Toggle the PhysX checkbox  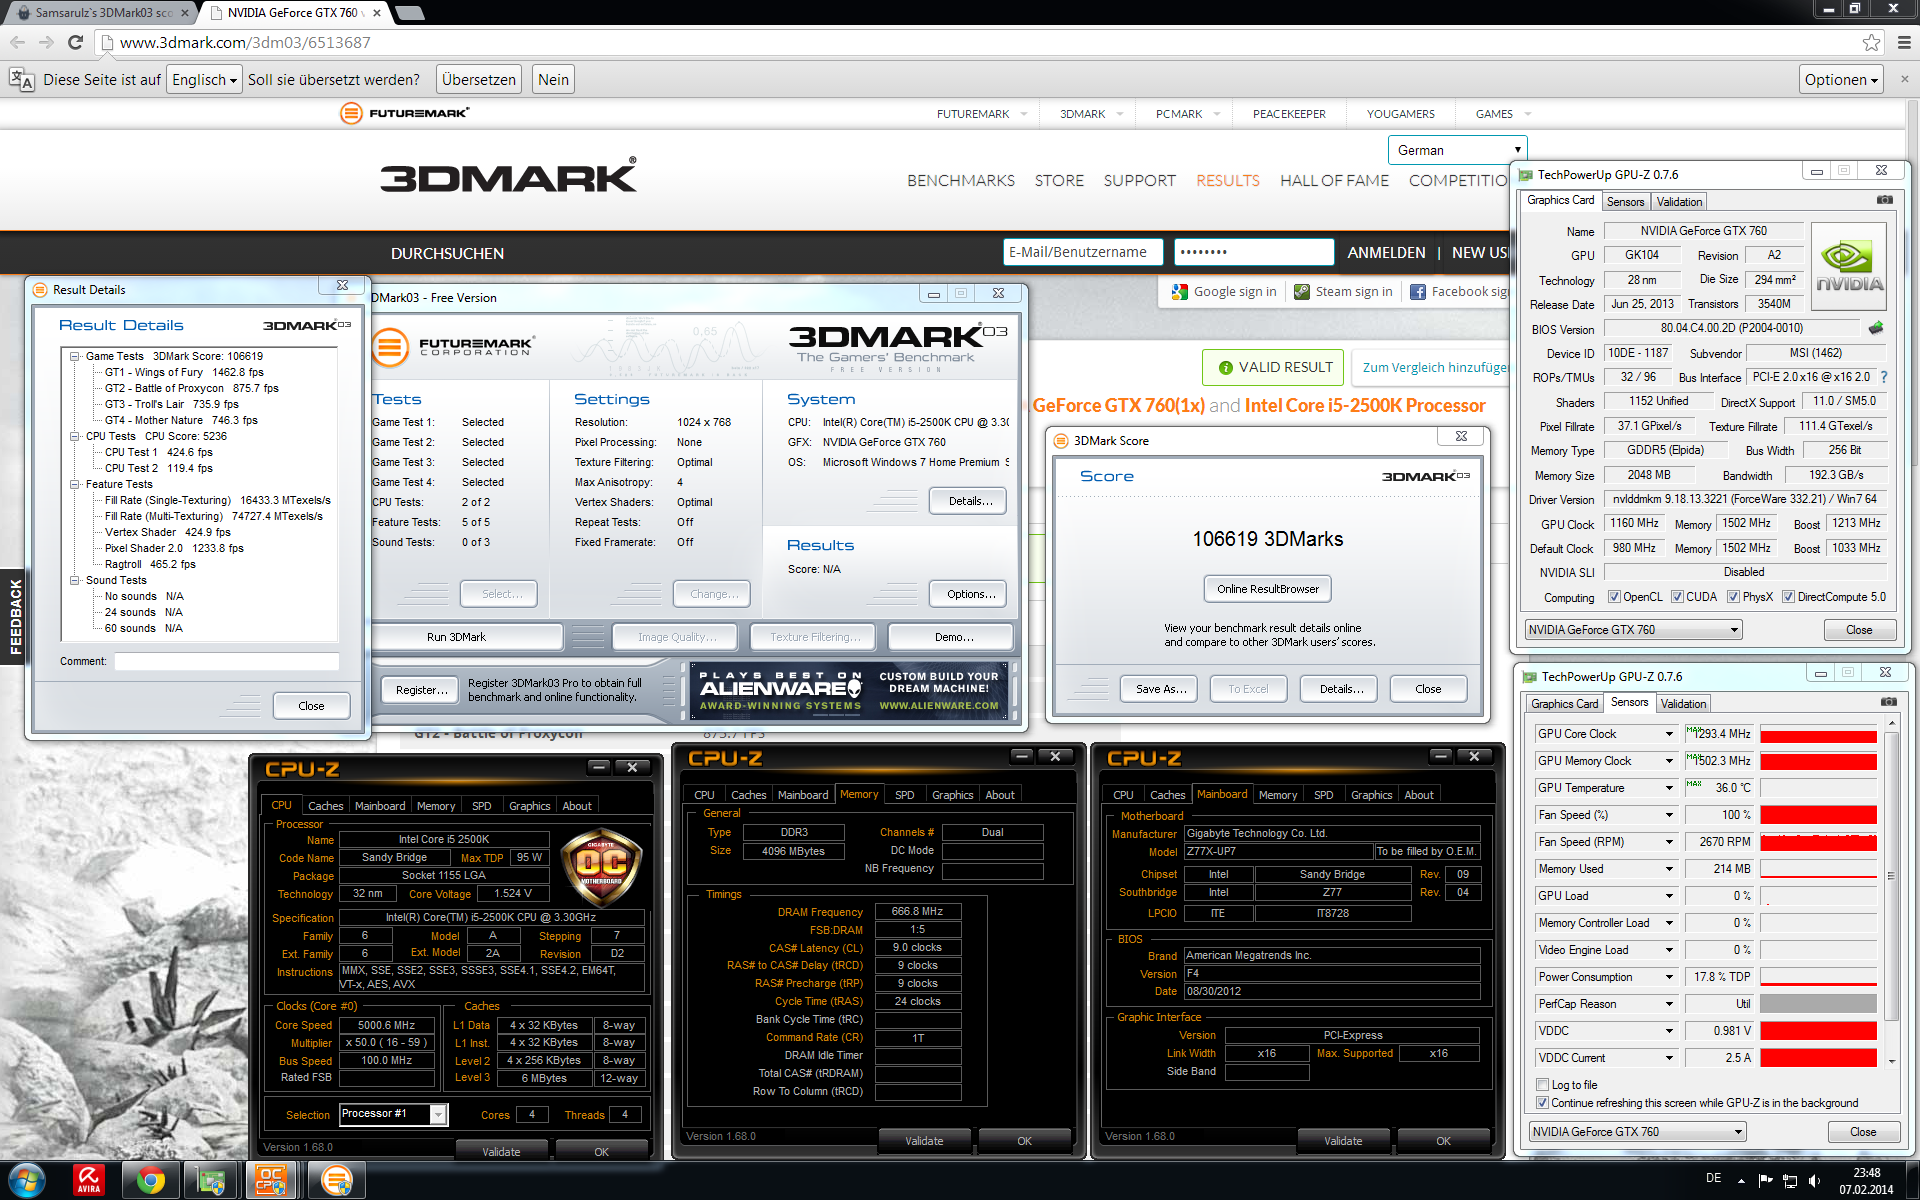click(x=1733, y=597)
